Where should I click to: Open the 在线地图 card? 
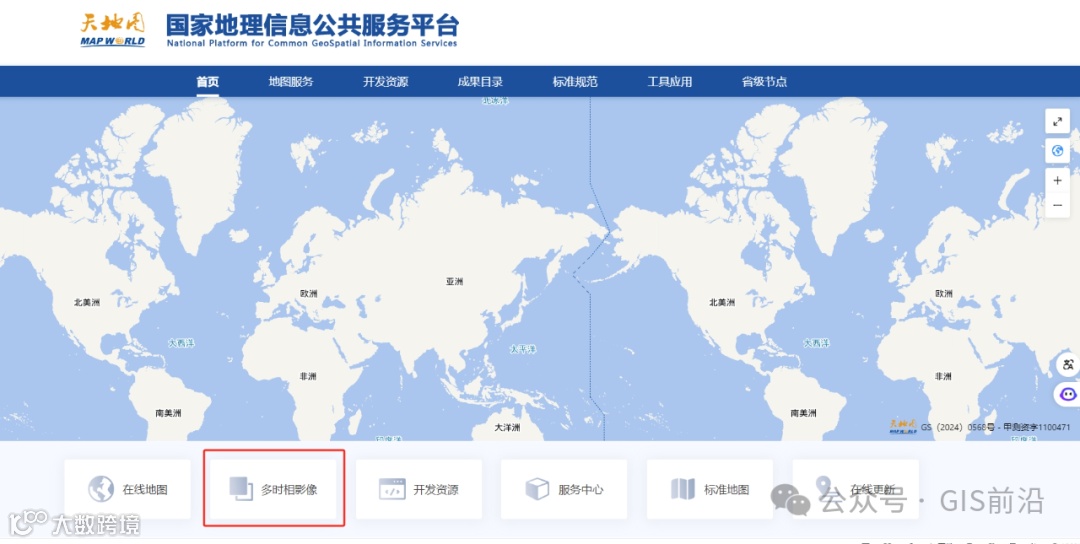127,490
